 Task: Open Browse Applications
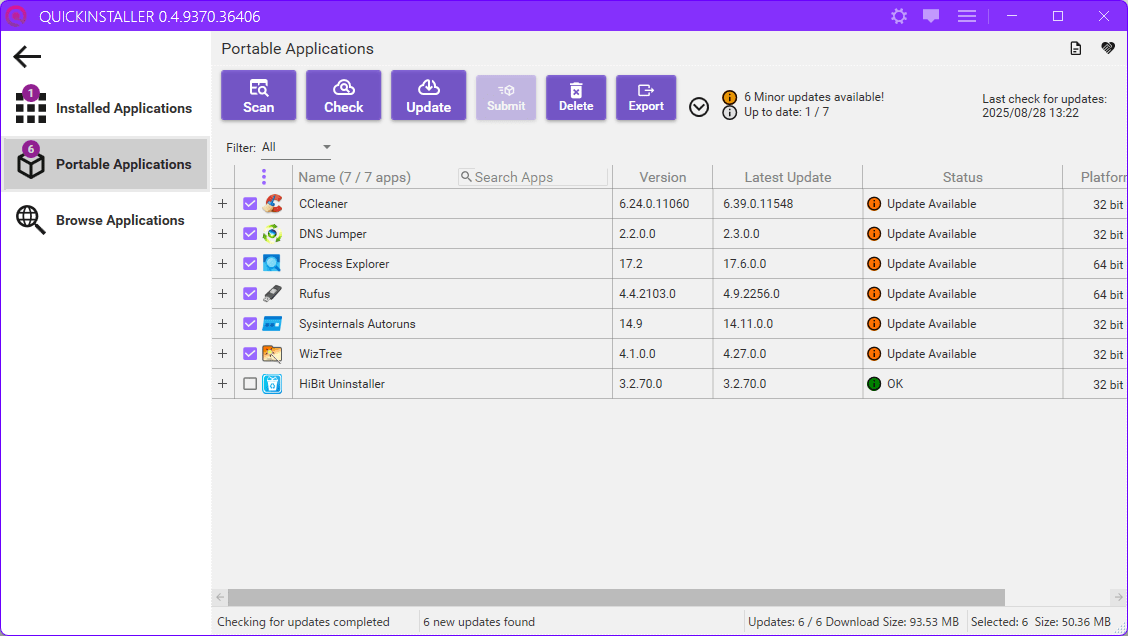pos(106,219)
